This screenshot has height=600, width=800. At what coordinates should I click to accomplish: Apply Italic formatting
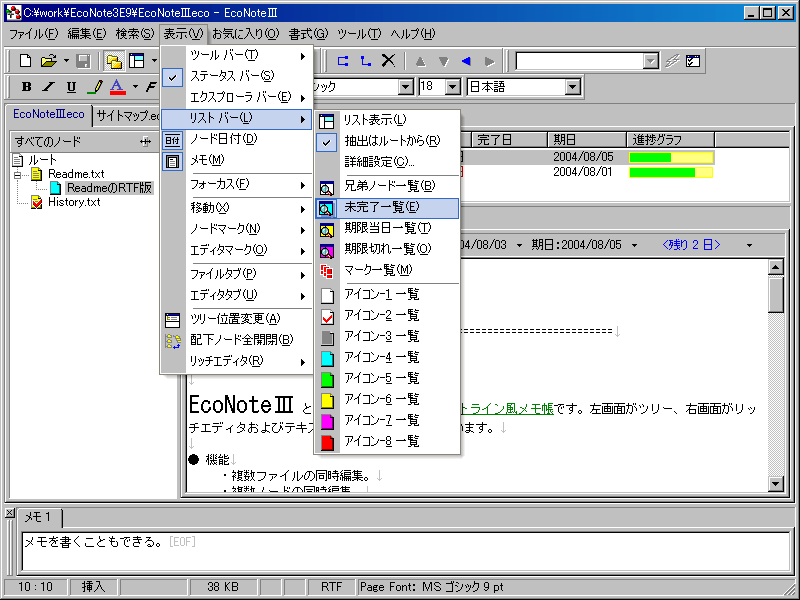pos(48,87)
